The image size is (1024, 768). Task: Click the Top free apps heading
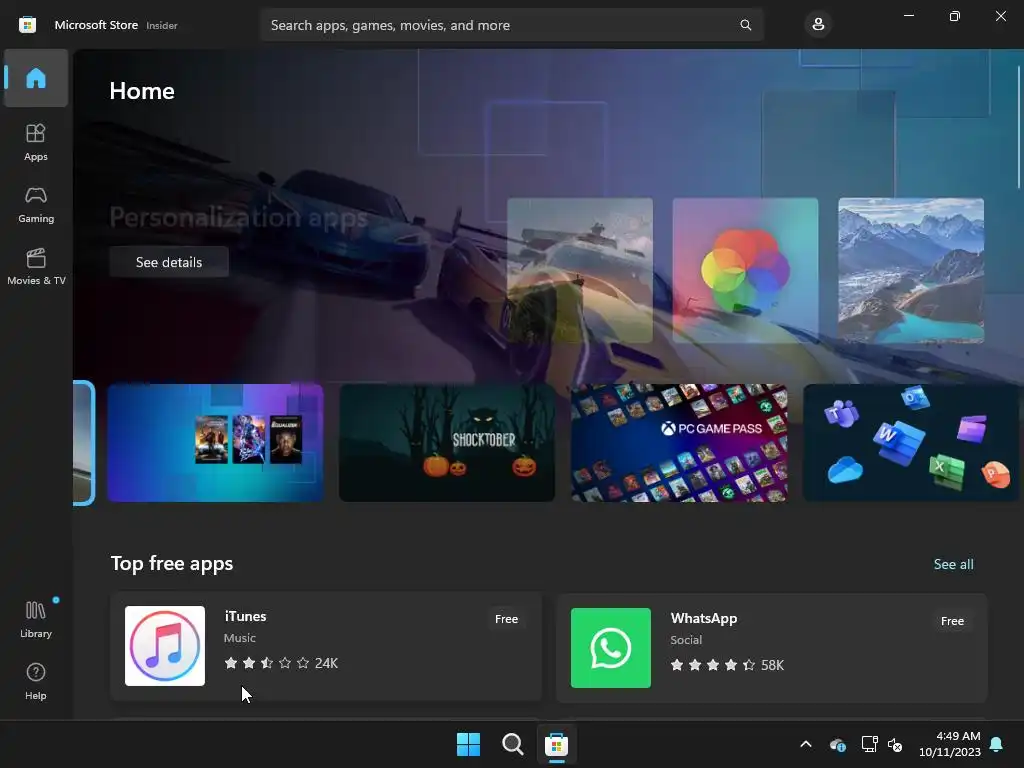coord(172,564)
